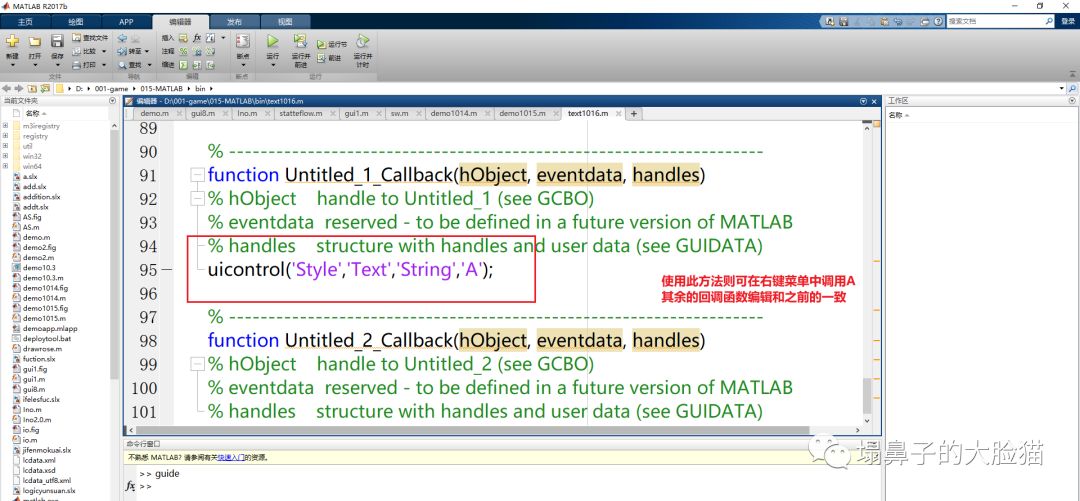Screen dimensions: 1080x501
Task: Collapse the toolstrip with the minimize arrow
Action: pos(1072,74)
